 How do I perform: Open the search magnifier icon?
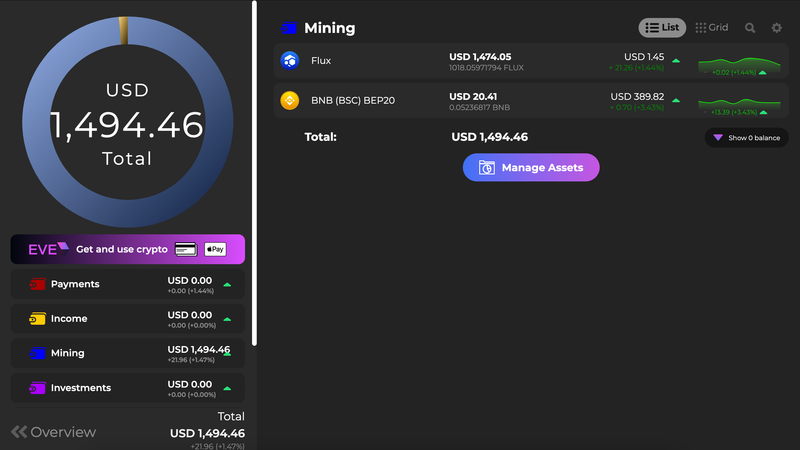pyautogui.click(x=750, y=28)
